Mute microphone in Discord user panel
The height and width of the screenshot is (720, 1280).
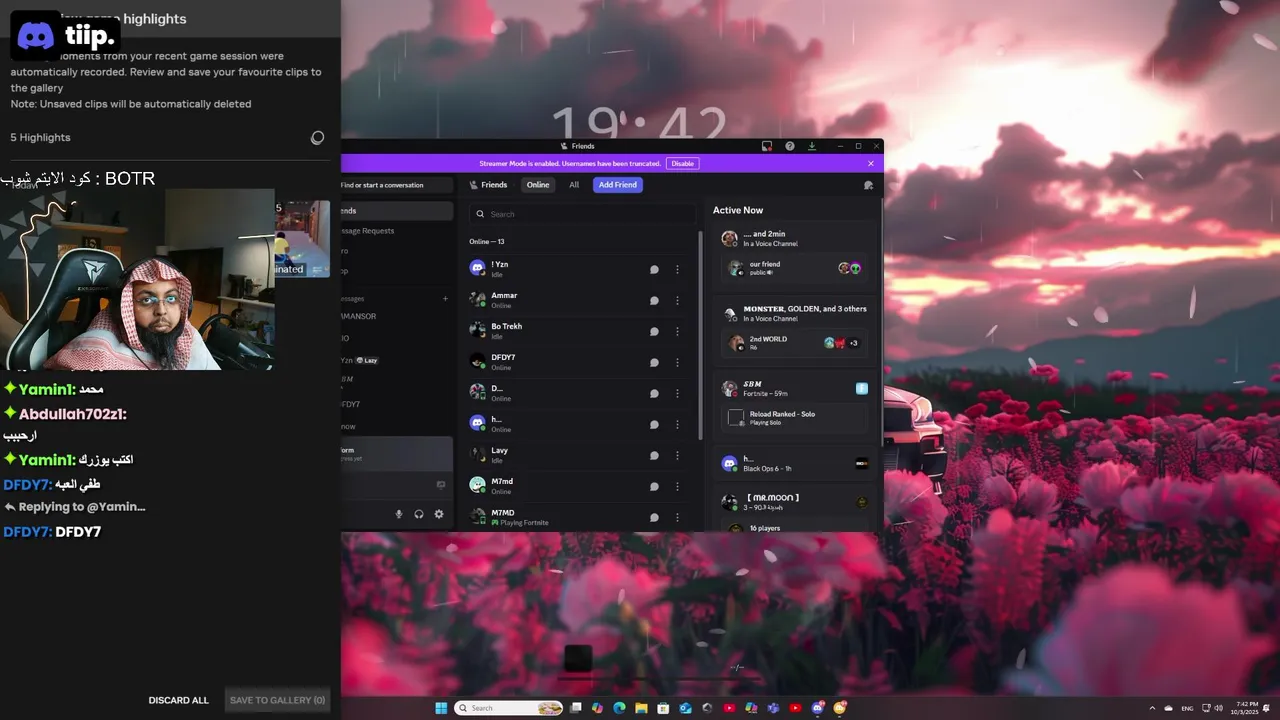click(x=399, y=514)
